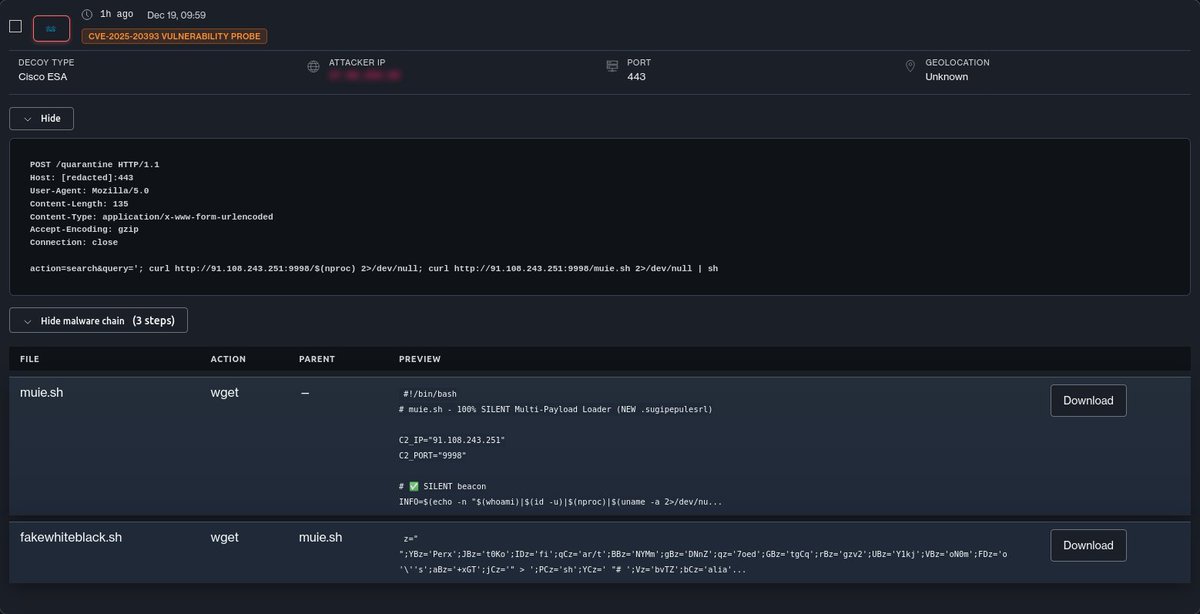Click the port icon next to PORT
This screenshot has width=1200, height=614.
[612, 67]
